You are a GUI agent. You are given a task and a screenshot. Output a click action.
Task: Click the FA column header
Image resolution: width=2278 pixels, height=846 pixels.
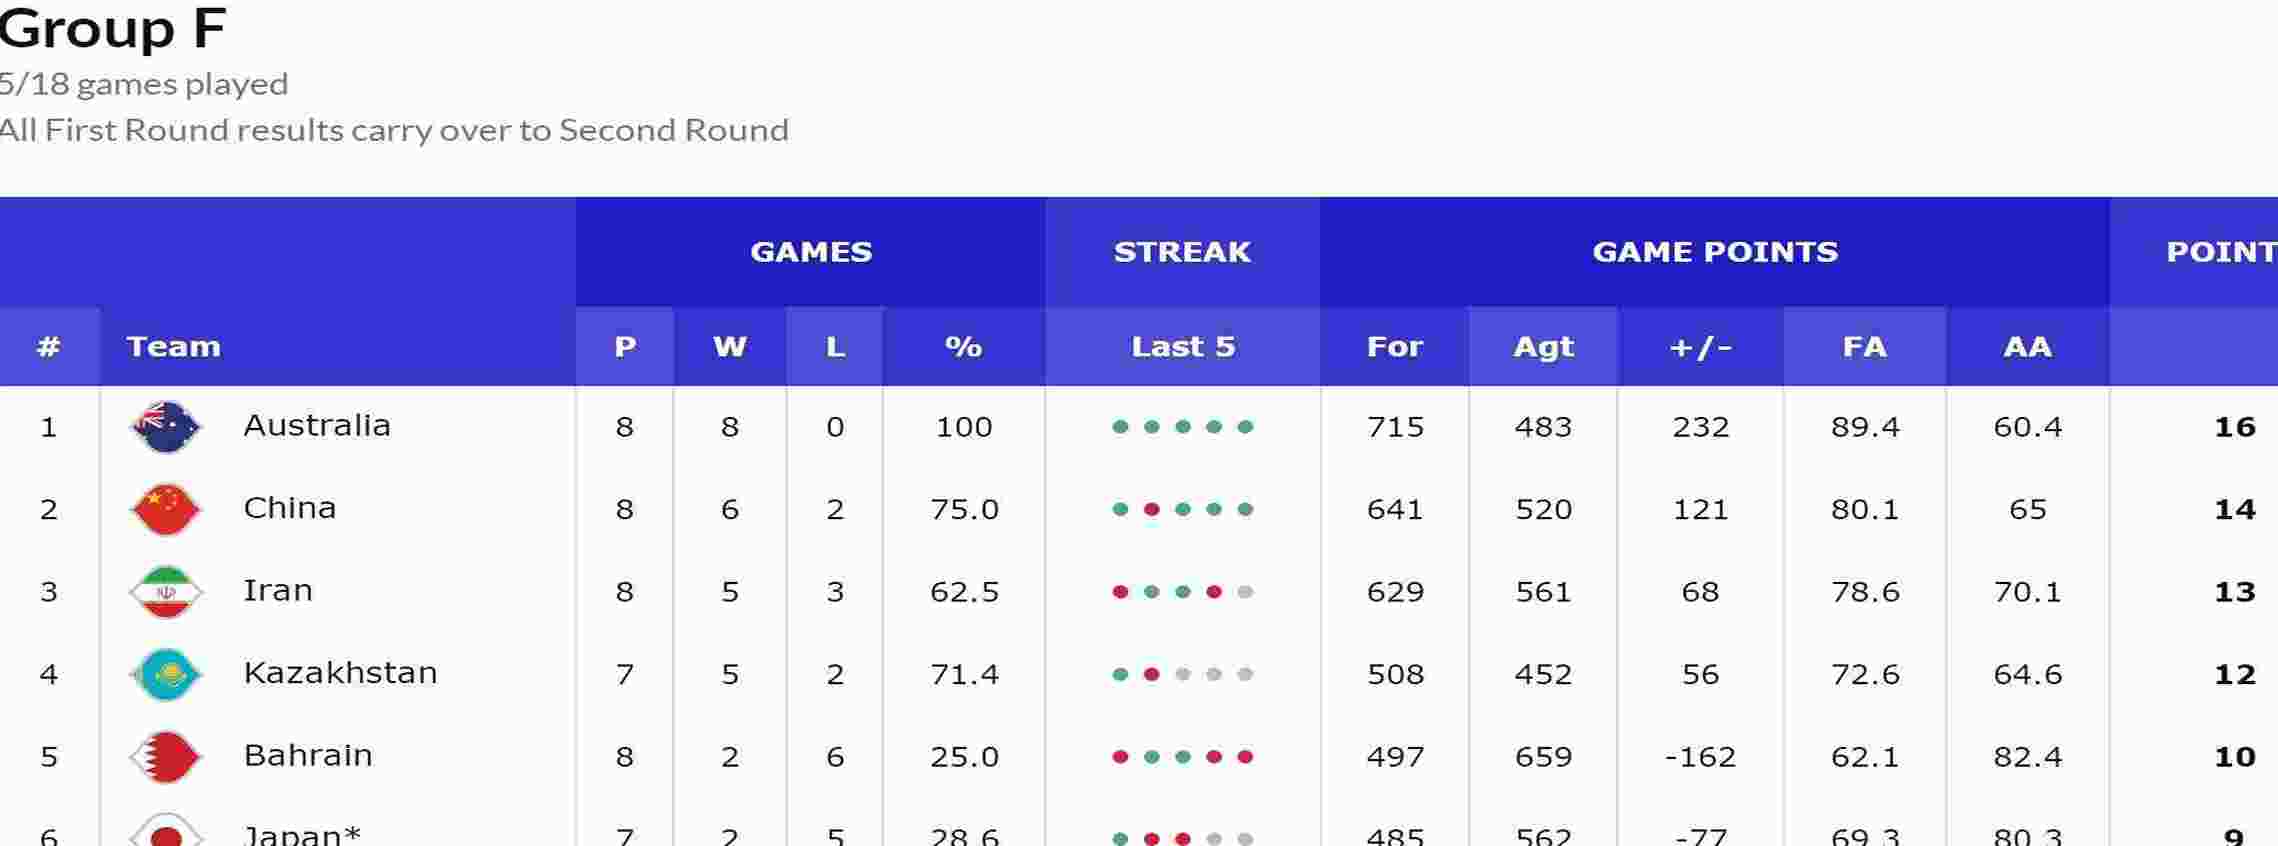pyautogui.click(x=1865, y=347)
